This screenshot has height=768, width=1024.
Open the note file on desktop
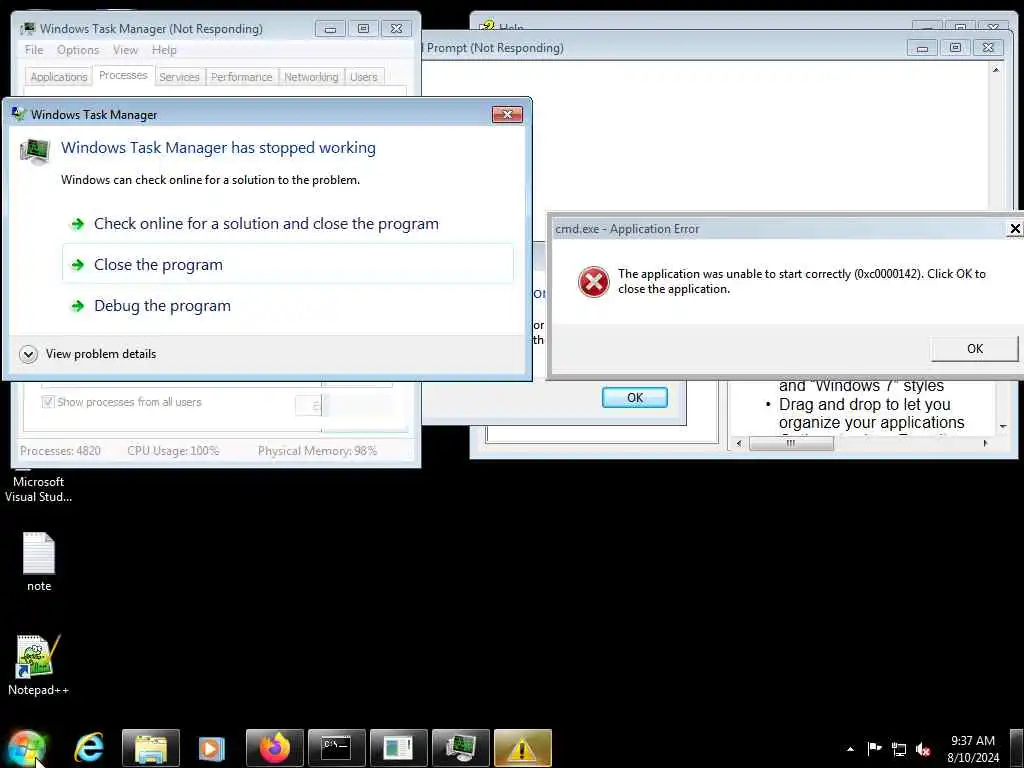pyautogui.click(x=39, y=562)
